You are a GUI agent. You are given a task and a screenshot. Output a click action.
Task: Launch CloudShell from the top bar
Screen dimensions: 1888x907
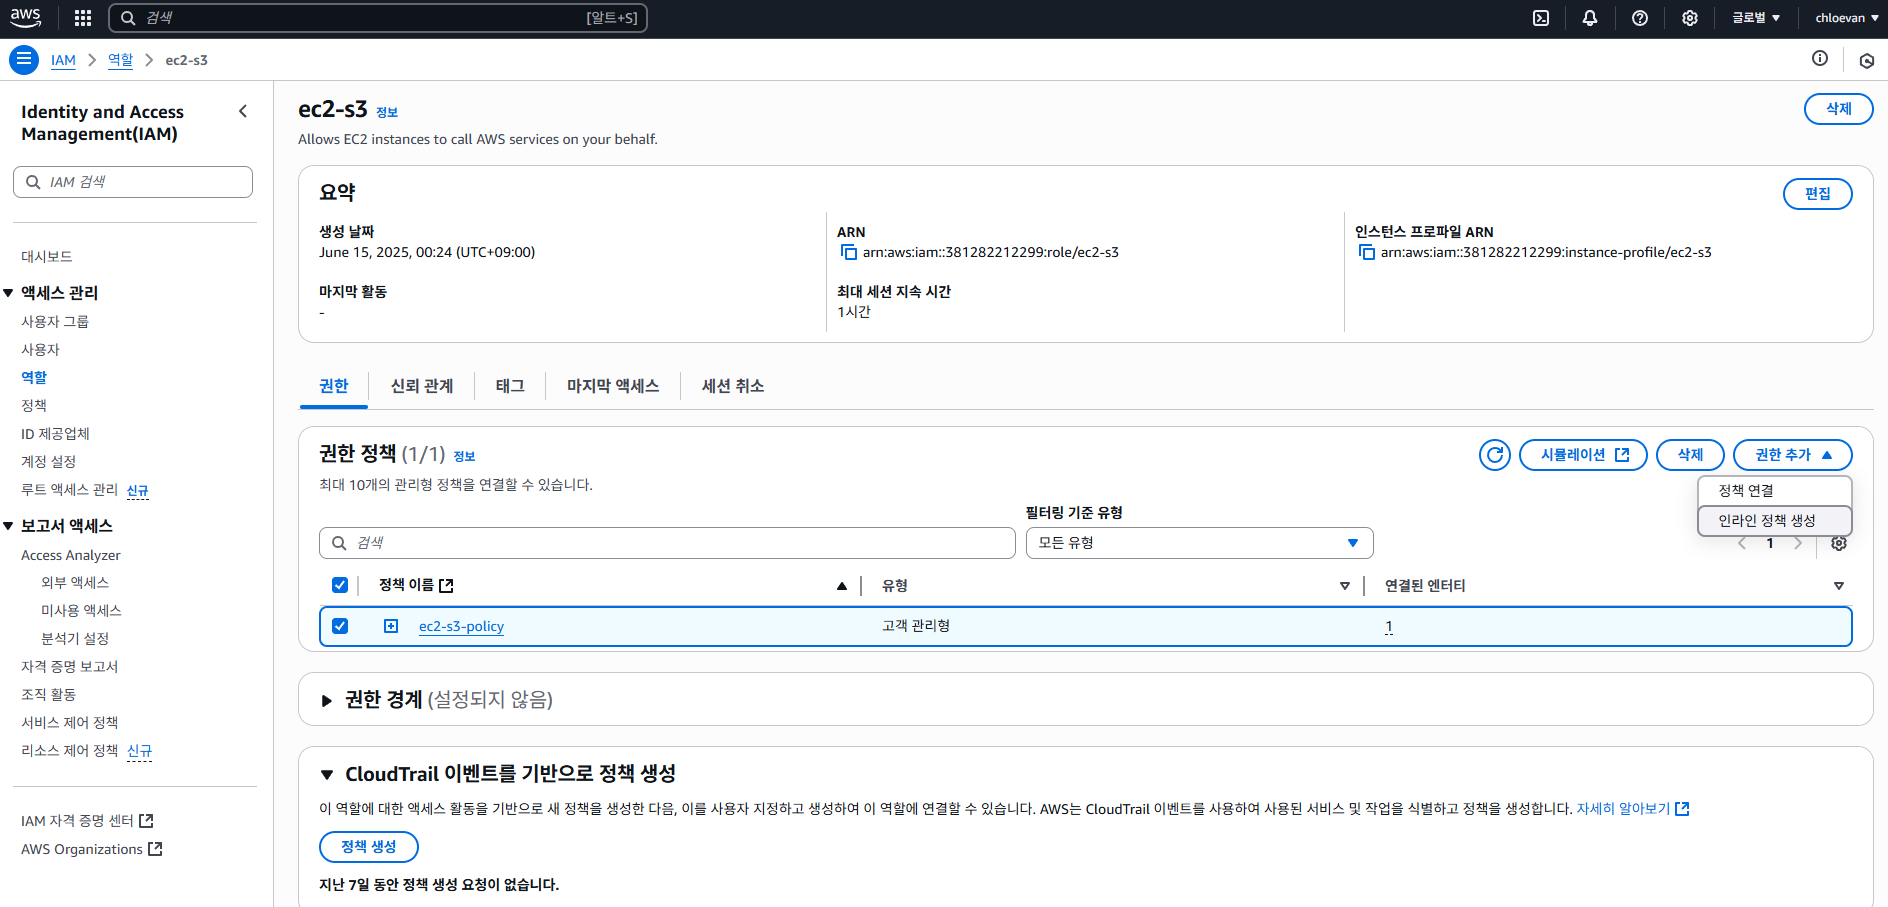[x=1541, y=18]
